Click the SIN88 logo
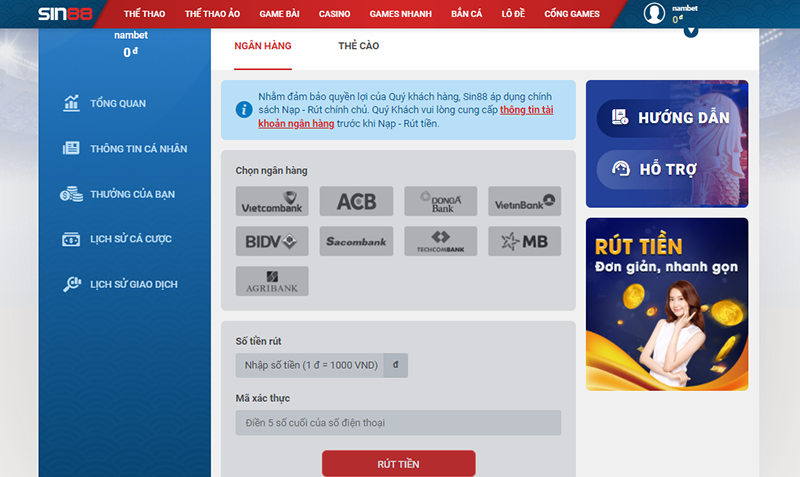Screen dimensions: 800x477 click(65, 14)
